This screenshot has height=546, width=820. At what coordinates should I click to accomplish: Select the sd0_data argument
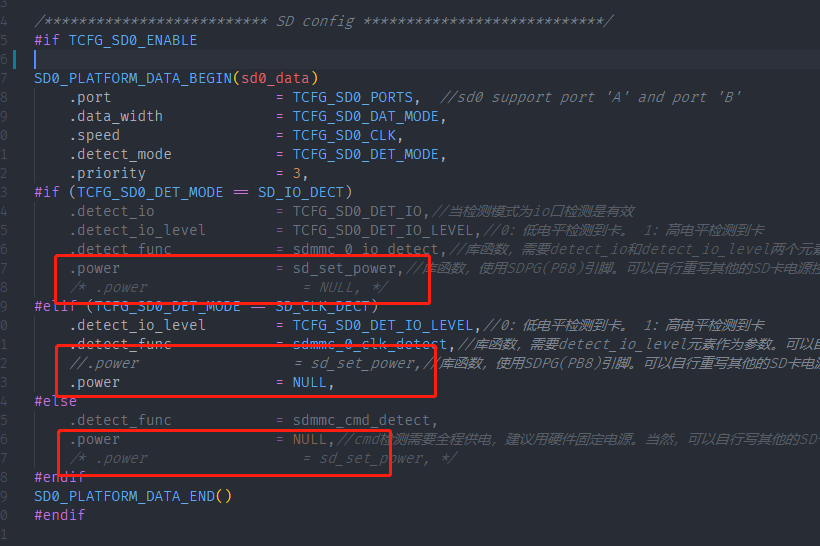click(x=275, y=78)
